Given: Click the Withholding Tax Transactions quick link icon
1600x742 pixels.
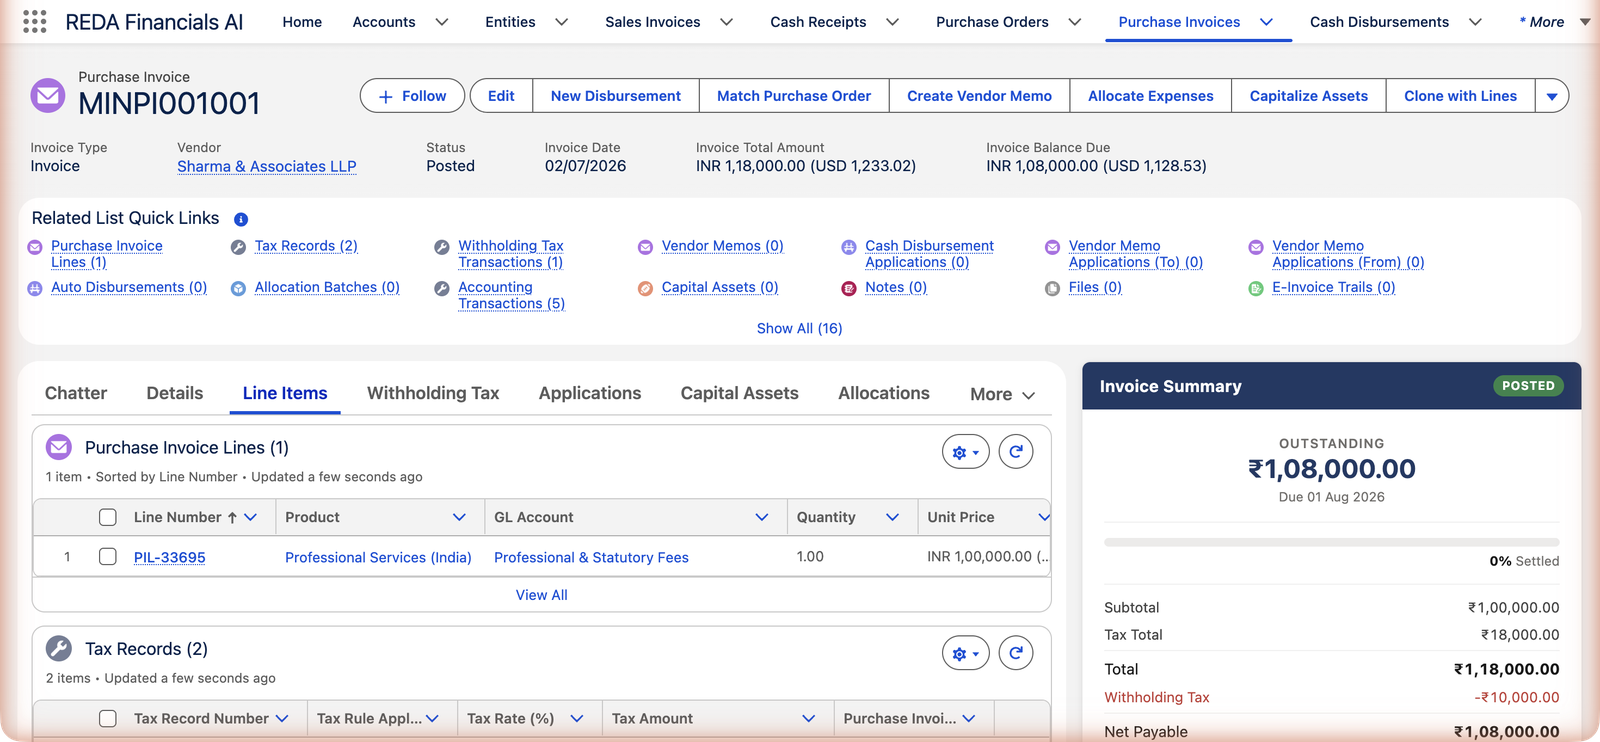Looking at the screenshot, I should (442, 247).
